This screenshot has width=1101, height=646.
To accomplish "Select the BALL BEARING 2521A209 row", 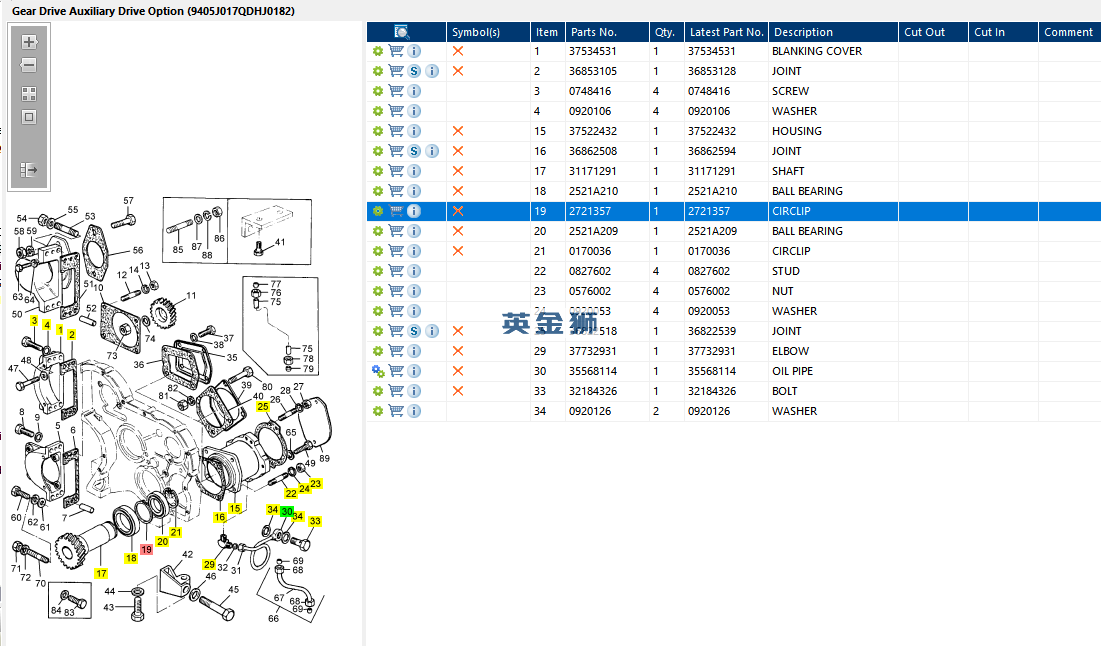I will point(734,231).
